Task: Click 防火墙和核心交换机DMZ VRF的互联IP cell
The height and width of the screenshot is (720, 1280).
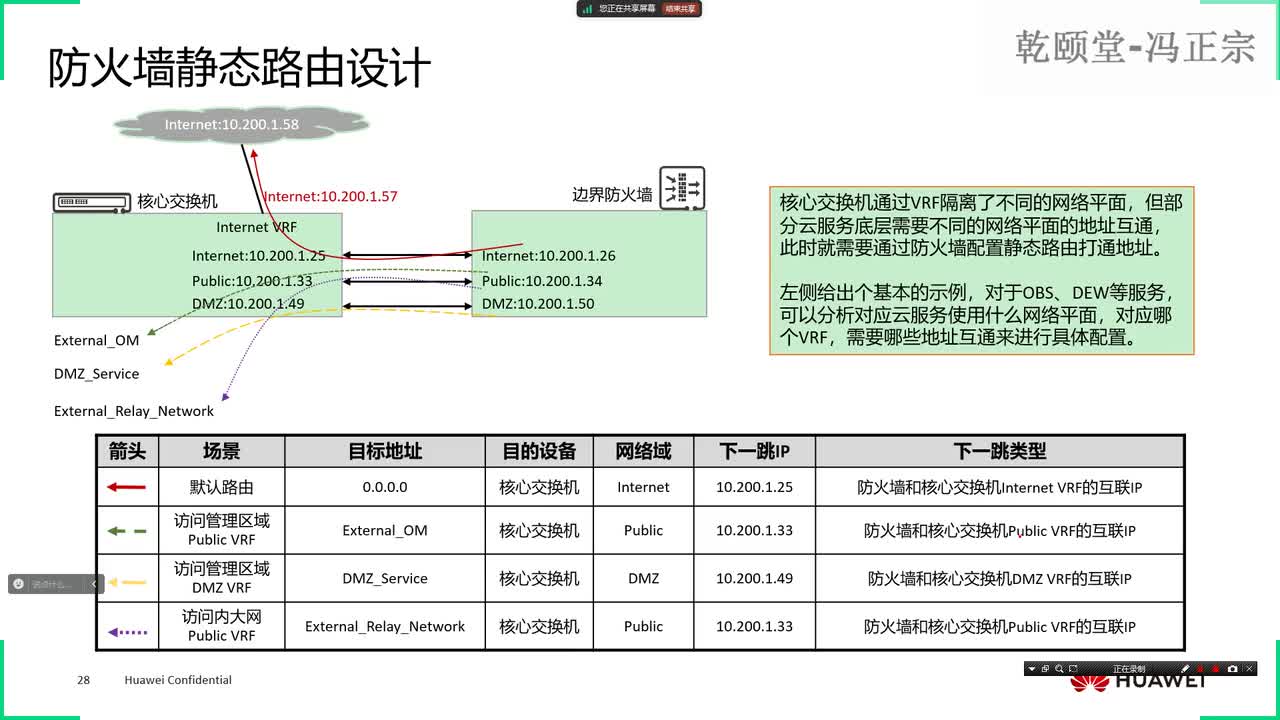Action: coord(1000,578)
